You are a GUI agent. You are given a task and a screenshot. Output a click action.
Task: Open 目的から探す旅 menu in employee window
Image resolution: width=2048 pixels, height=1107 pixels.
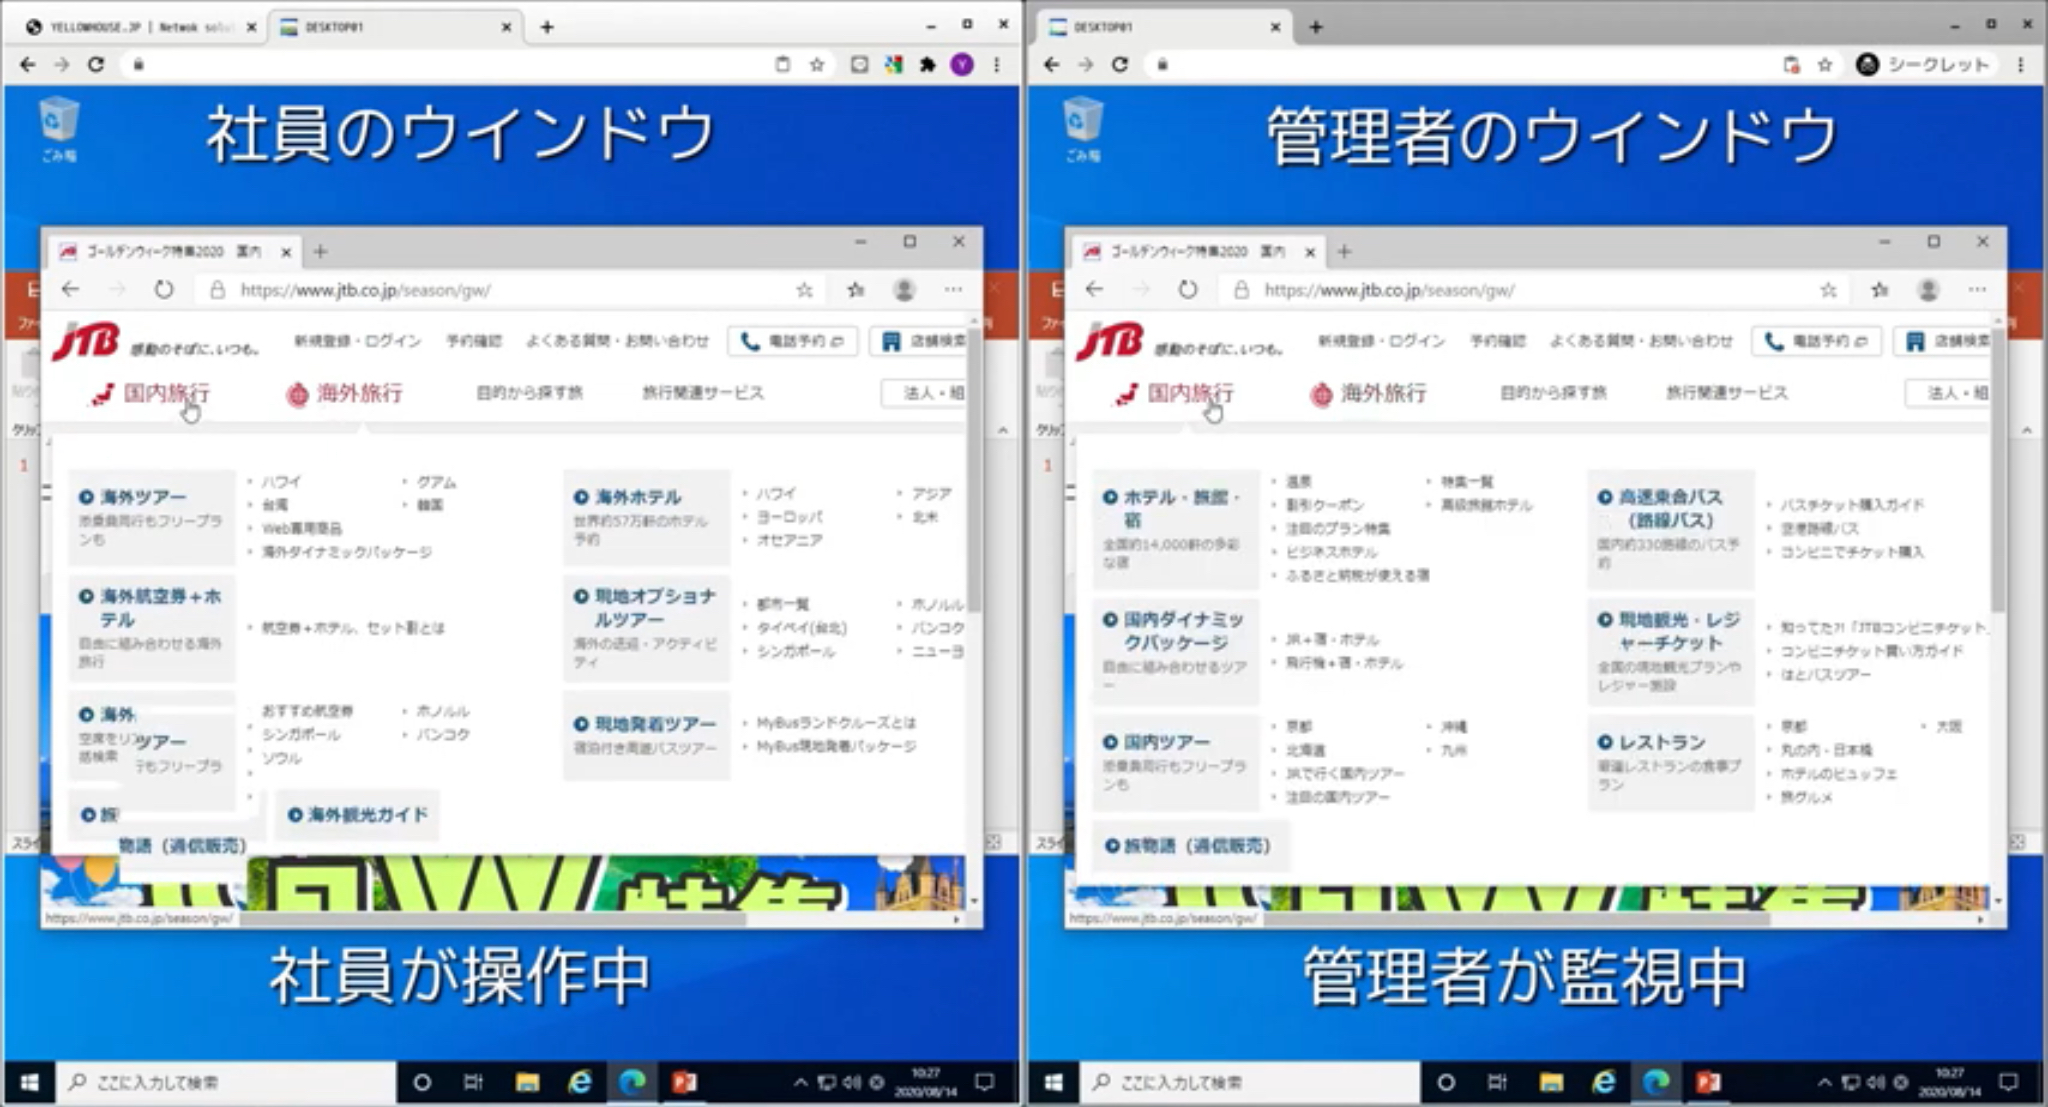(x=529, y=393)
